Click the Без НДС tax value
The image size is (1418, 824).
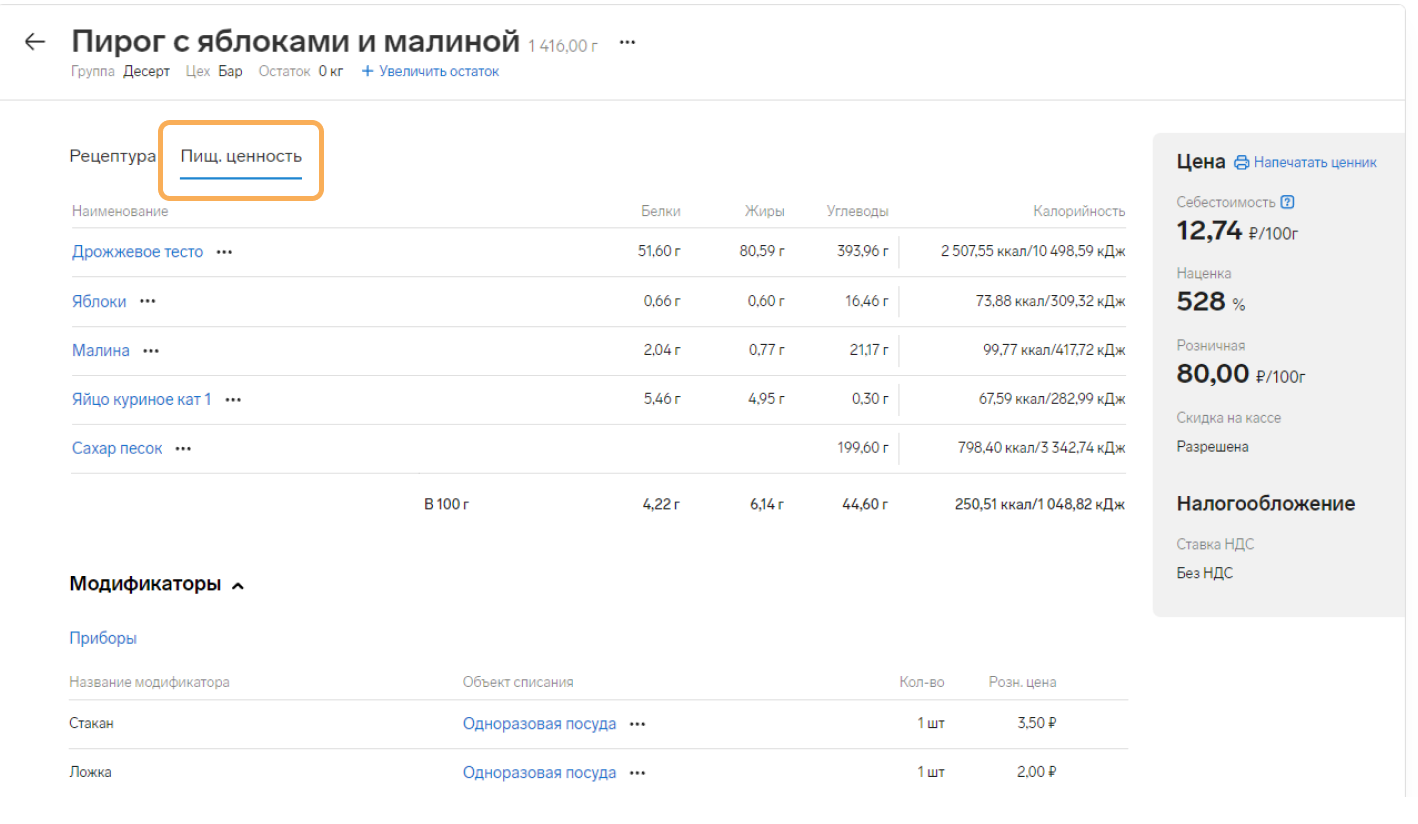pos(1205,574)
